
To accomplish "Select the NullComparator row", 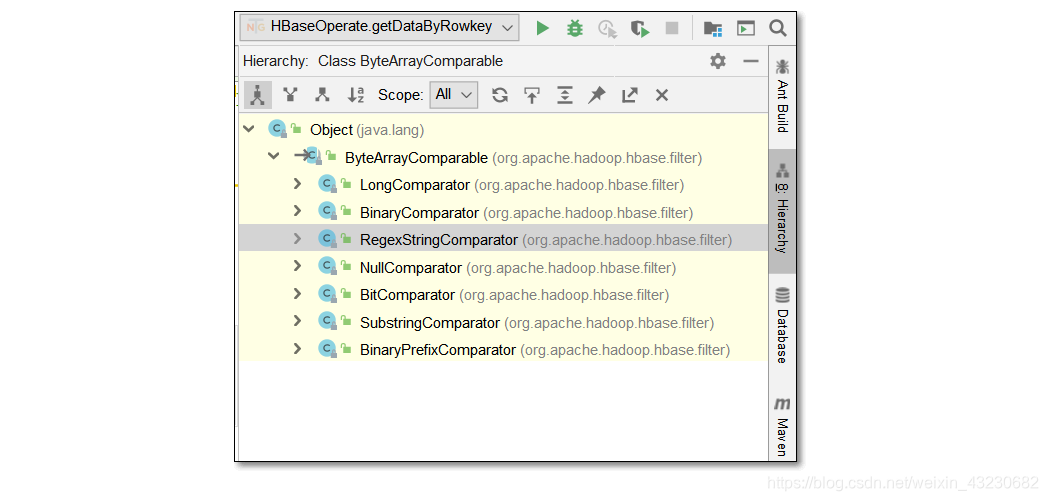I will 503,267.
